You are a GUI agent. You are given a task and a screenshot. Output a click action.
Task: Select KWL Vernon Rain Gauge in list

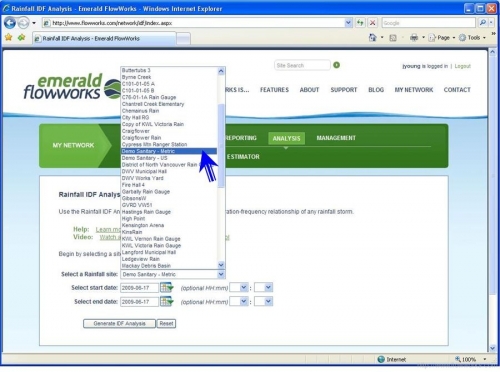pos(169,239)
